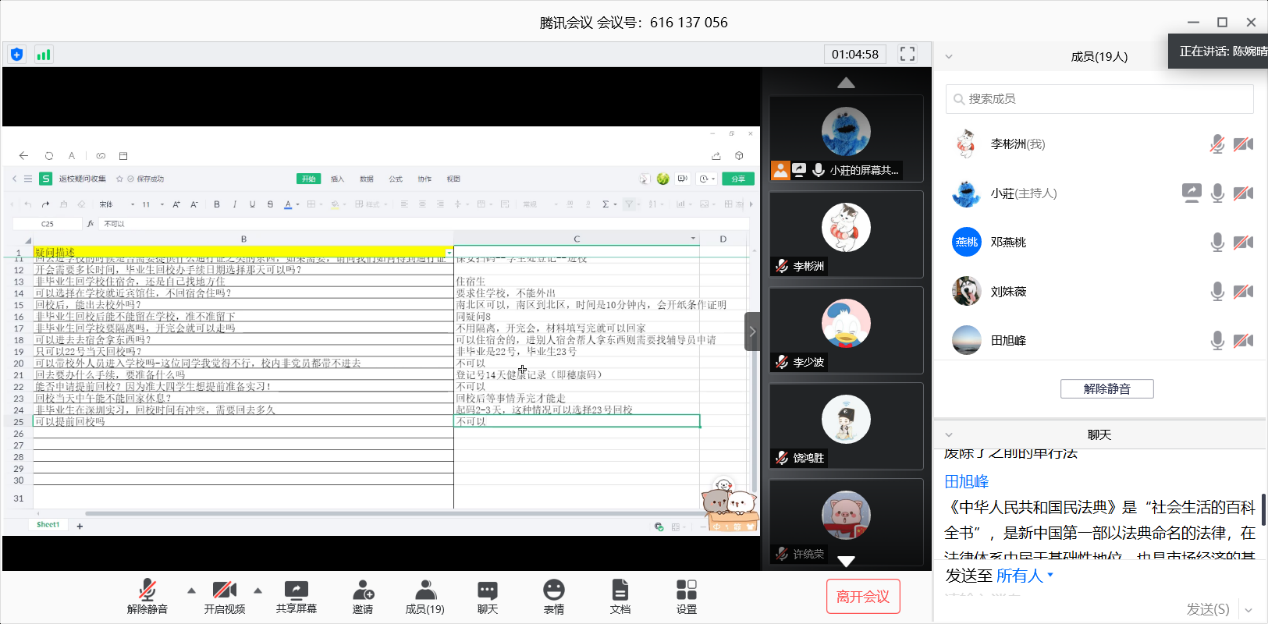1268x624 pixels.
Task: Expand audio options arrow beside unmute
Action: point(191,589)
